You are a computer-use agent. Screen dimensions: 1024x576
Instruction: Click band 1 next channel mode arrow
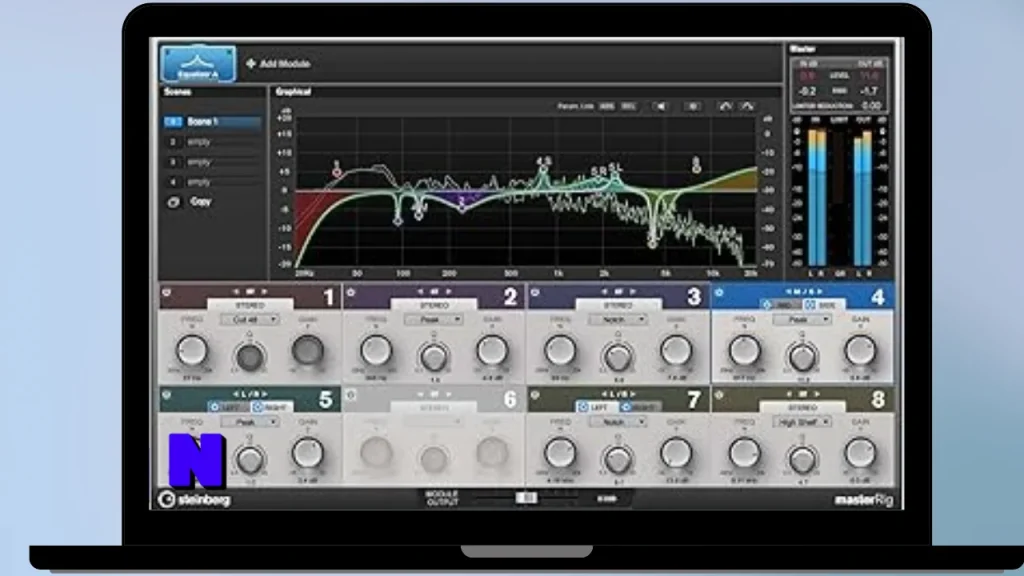(x=264, y=292)
